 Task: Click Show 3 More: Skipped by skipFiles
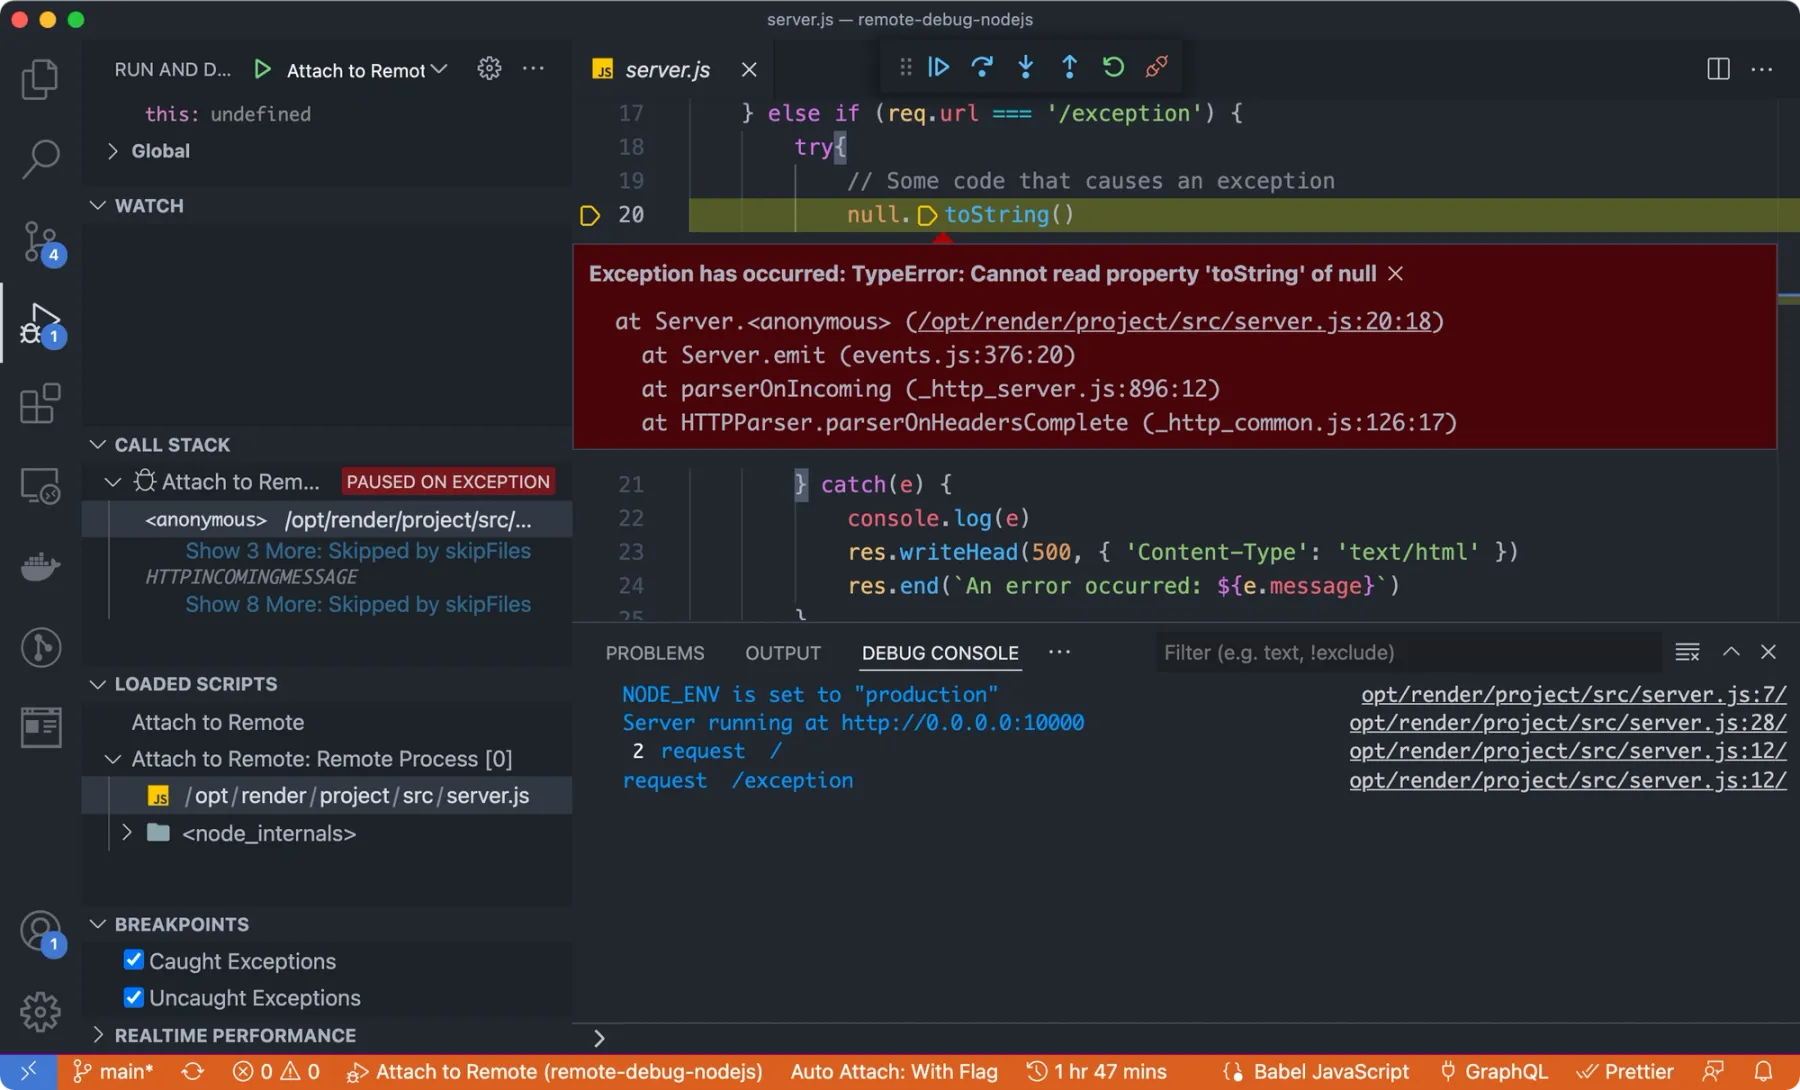357,550
